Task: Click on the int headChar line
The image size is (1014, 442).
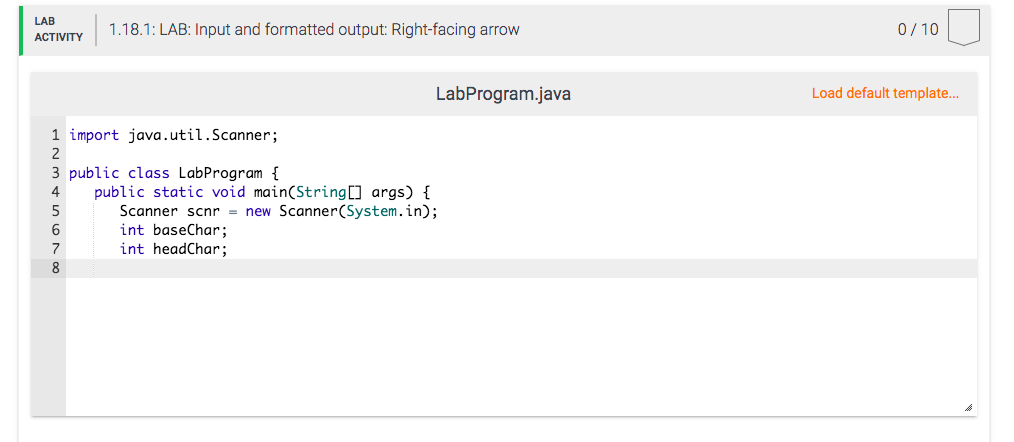Action: point(173,249)
